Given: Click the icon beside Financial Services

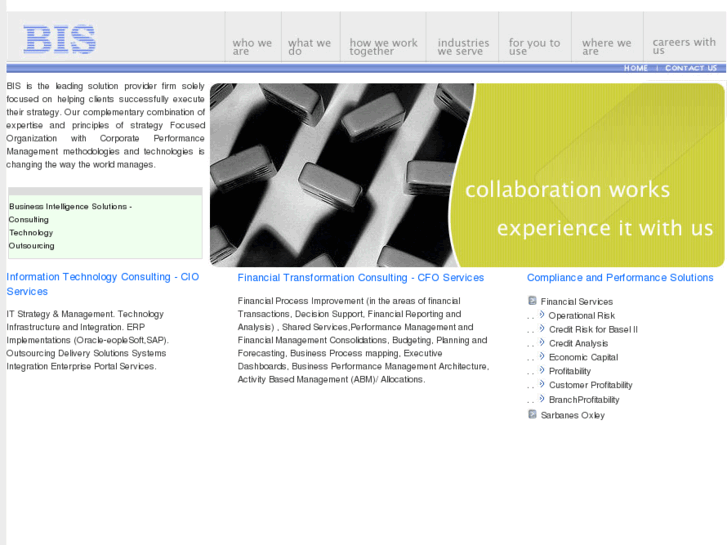Looking at the screenshot, I should (x=532, y=301).
